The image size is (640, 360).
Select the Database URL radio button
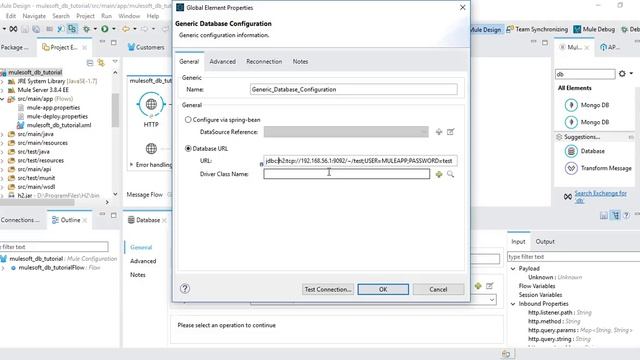click(x=188, y=149)
